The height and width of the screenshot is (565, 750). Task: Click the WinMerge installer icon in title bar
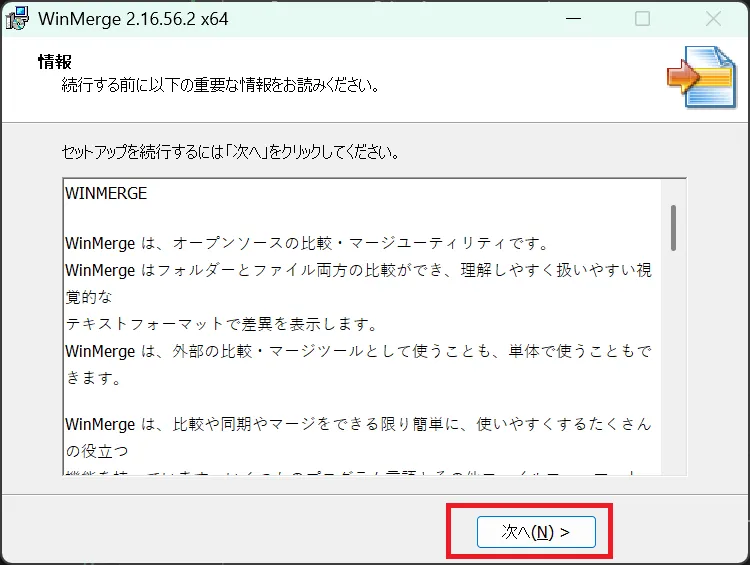point(17,19)
